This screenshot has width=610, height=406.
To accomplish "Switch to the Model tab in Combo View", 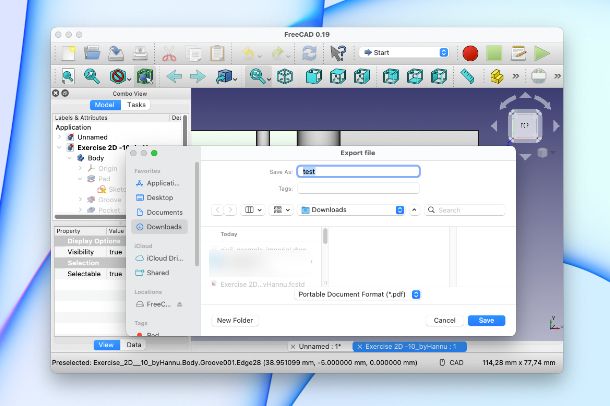I will 105,105.
